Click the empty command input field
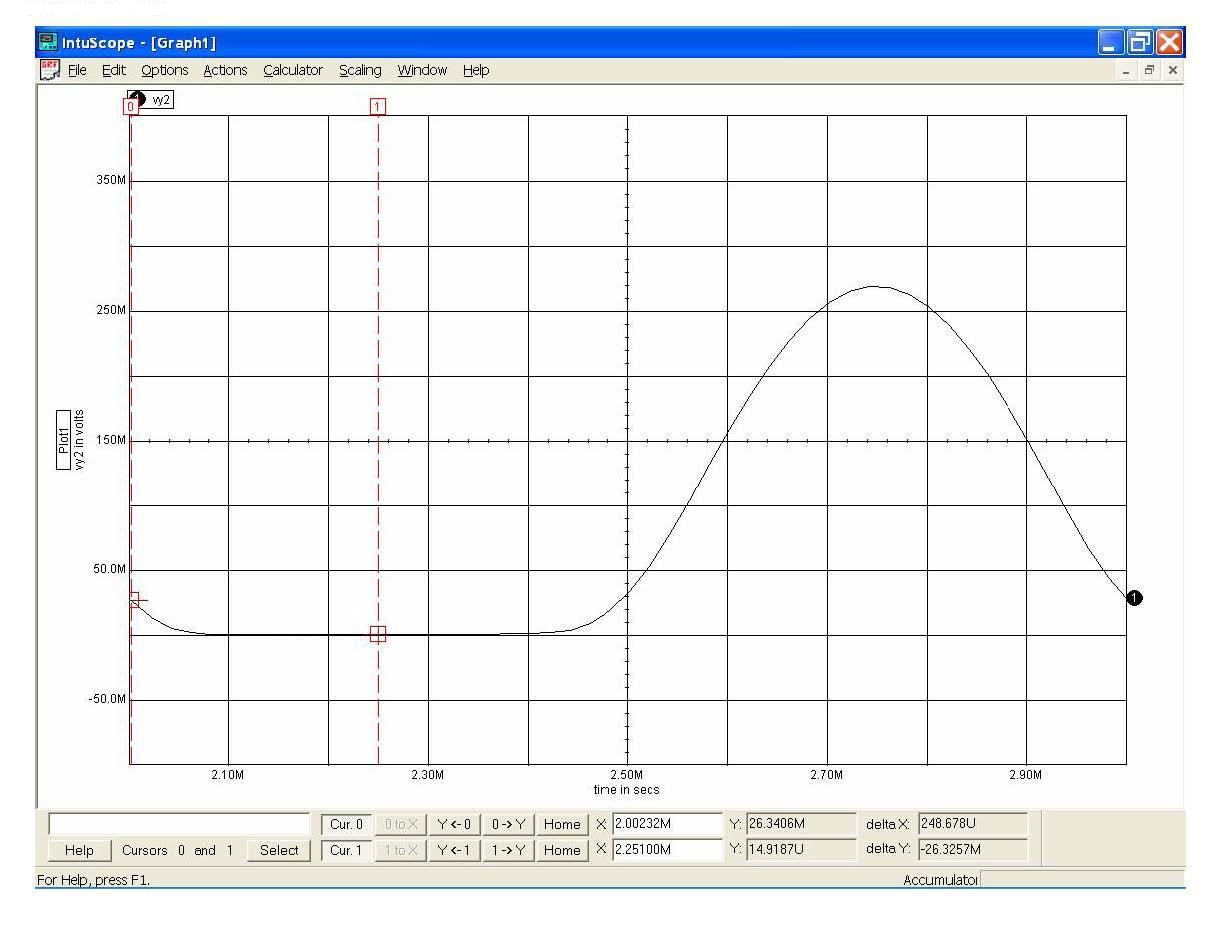The width and height of the screenshot is (1211, 936). tap(179, 824)
